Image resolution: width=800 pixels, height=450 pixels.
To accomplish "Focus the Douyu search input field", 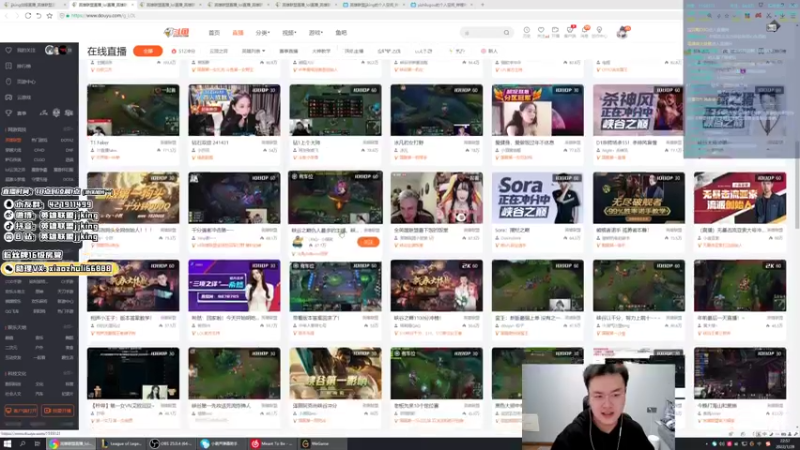I will click(481, 33).
